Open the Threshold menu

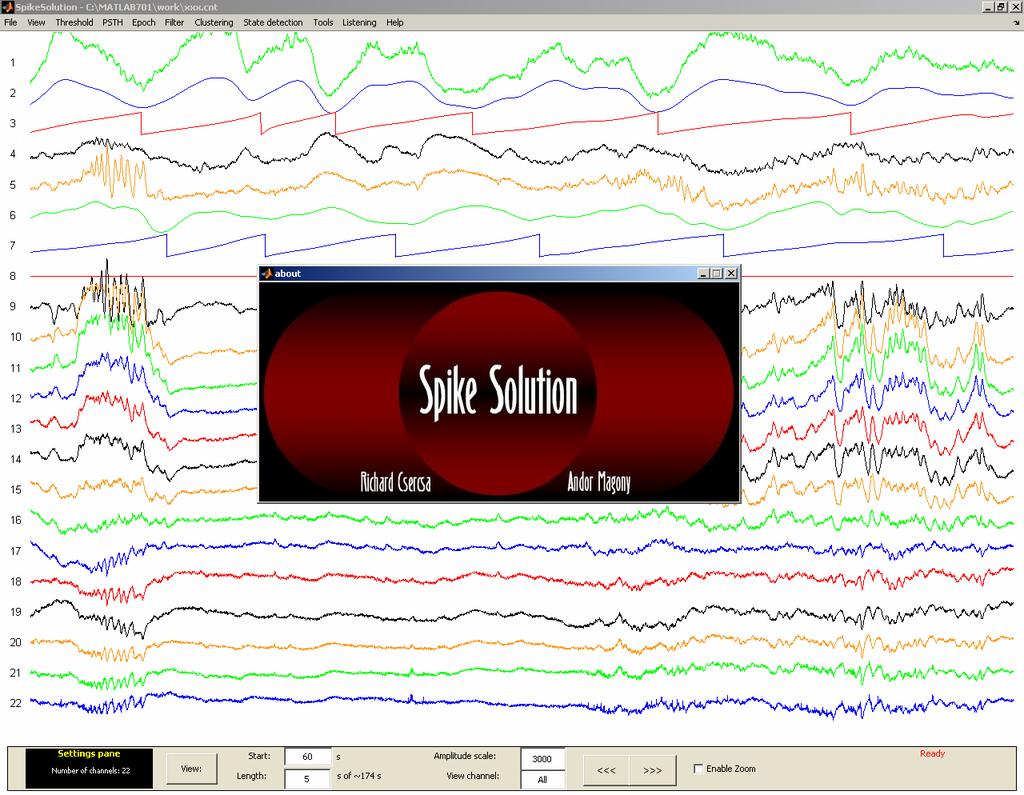74,22
